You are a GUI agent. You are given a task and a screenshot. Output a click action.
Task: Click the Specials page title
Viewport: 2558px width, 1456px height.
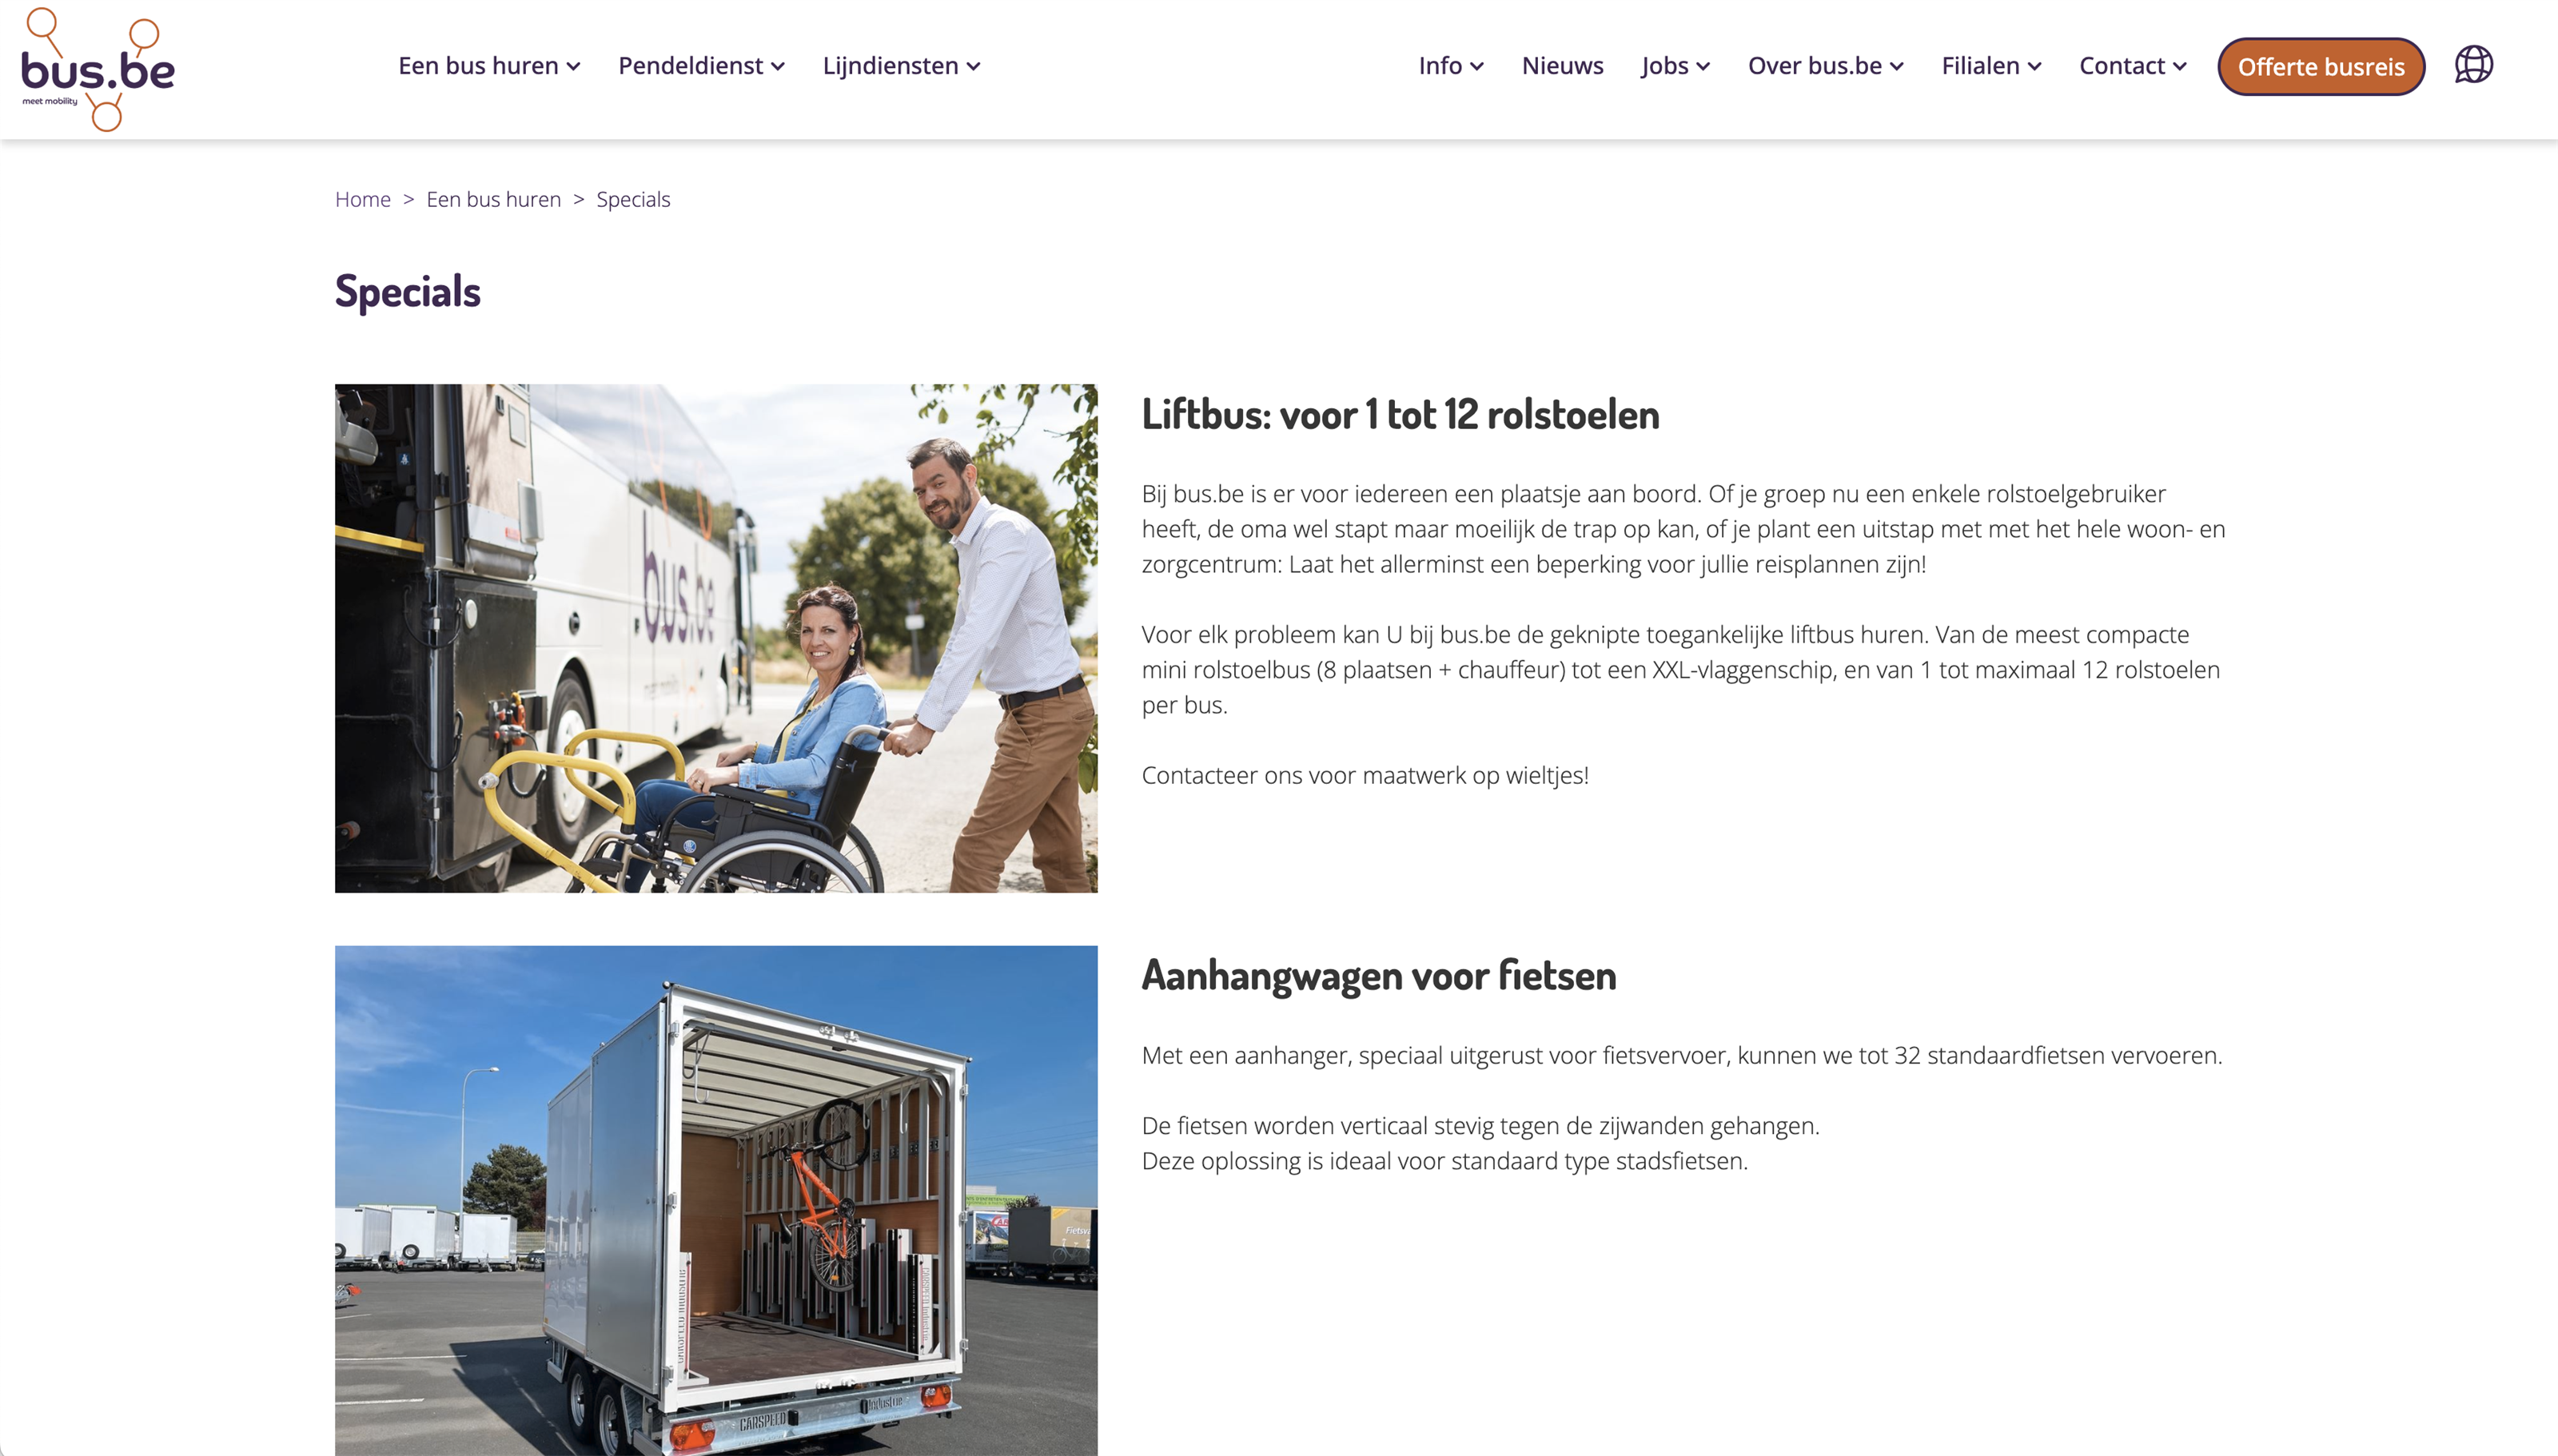408,292
